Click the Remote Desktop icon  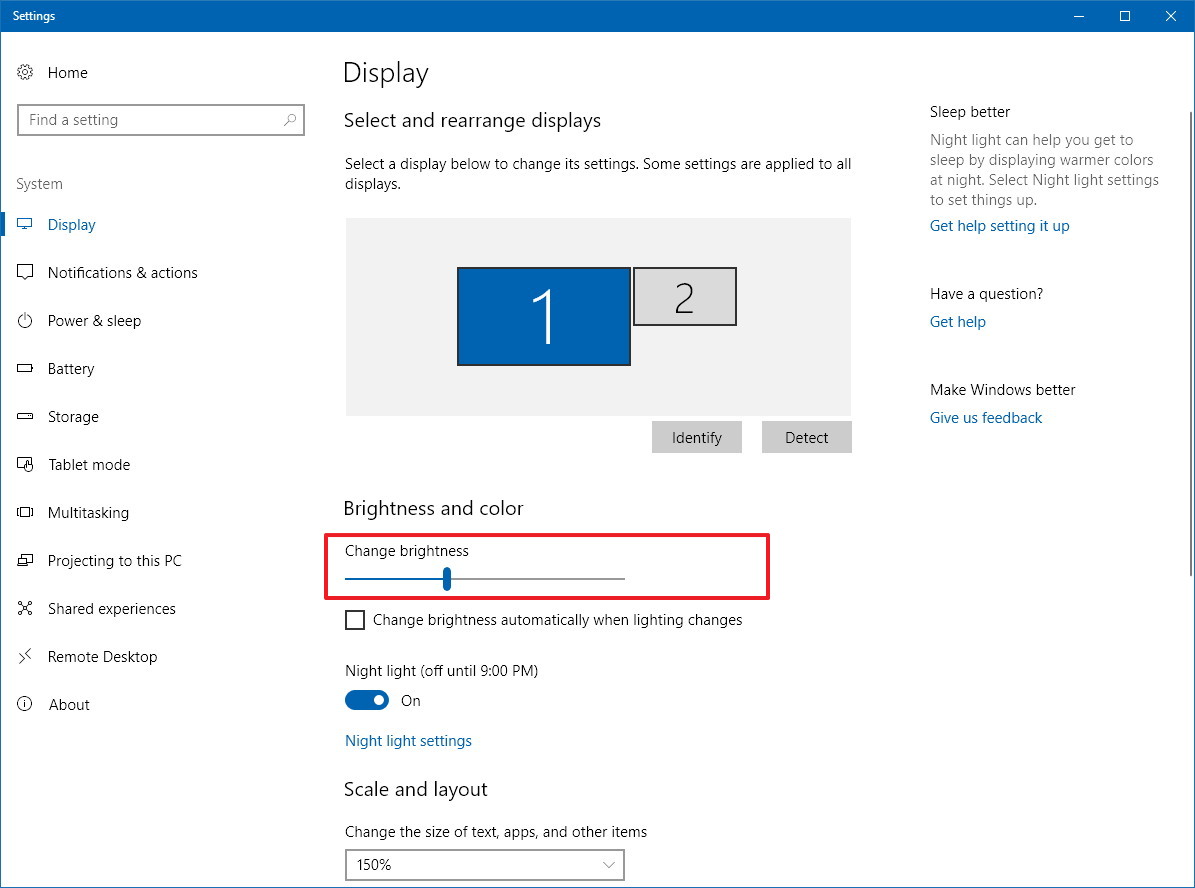click(x=25, y=656)
